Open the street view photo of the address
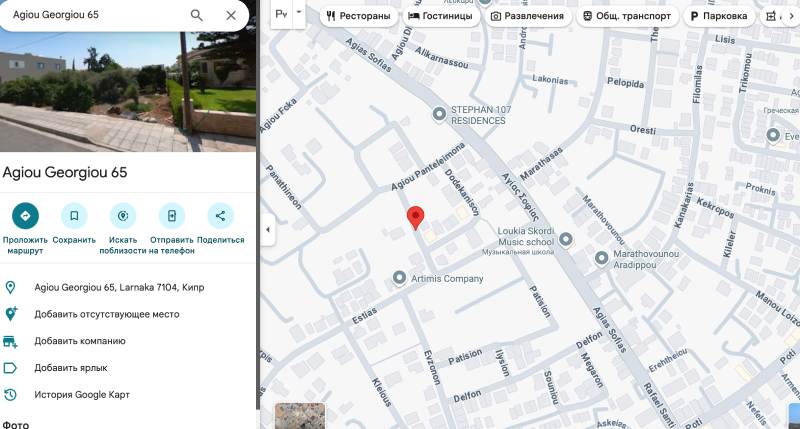 click(x=128, y=91)
